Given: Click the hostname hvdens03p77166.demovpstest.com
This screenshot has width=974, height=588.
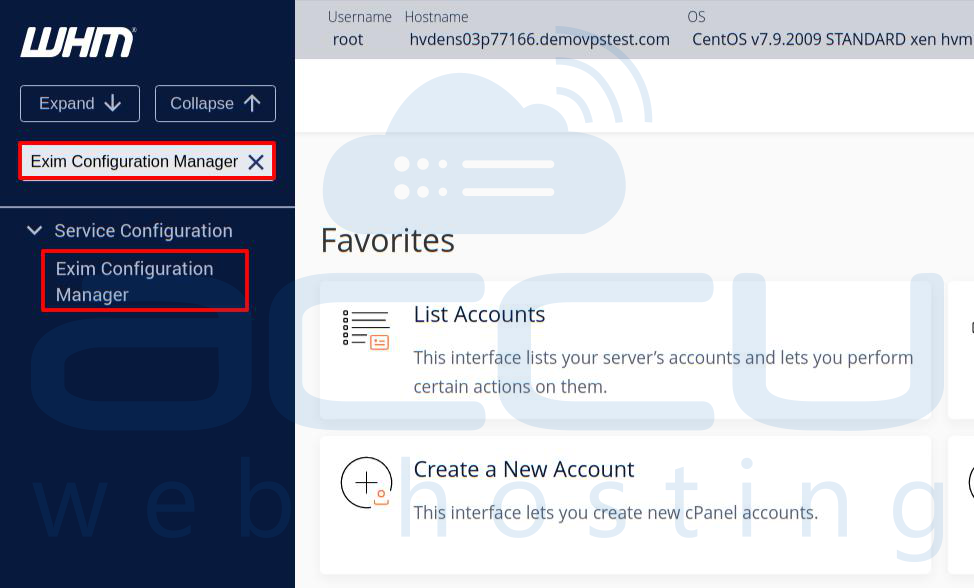Looking at the screenshot, I should (x=541, y=40).
